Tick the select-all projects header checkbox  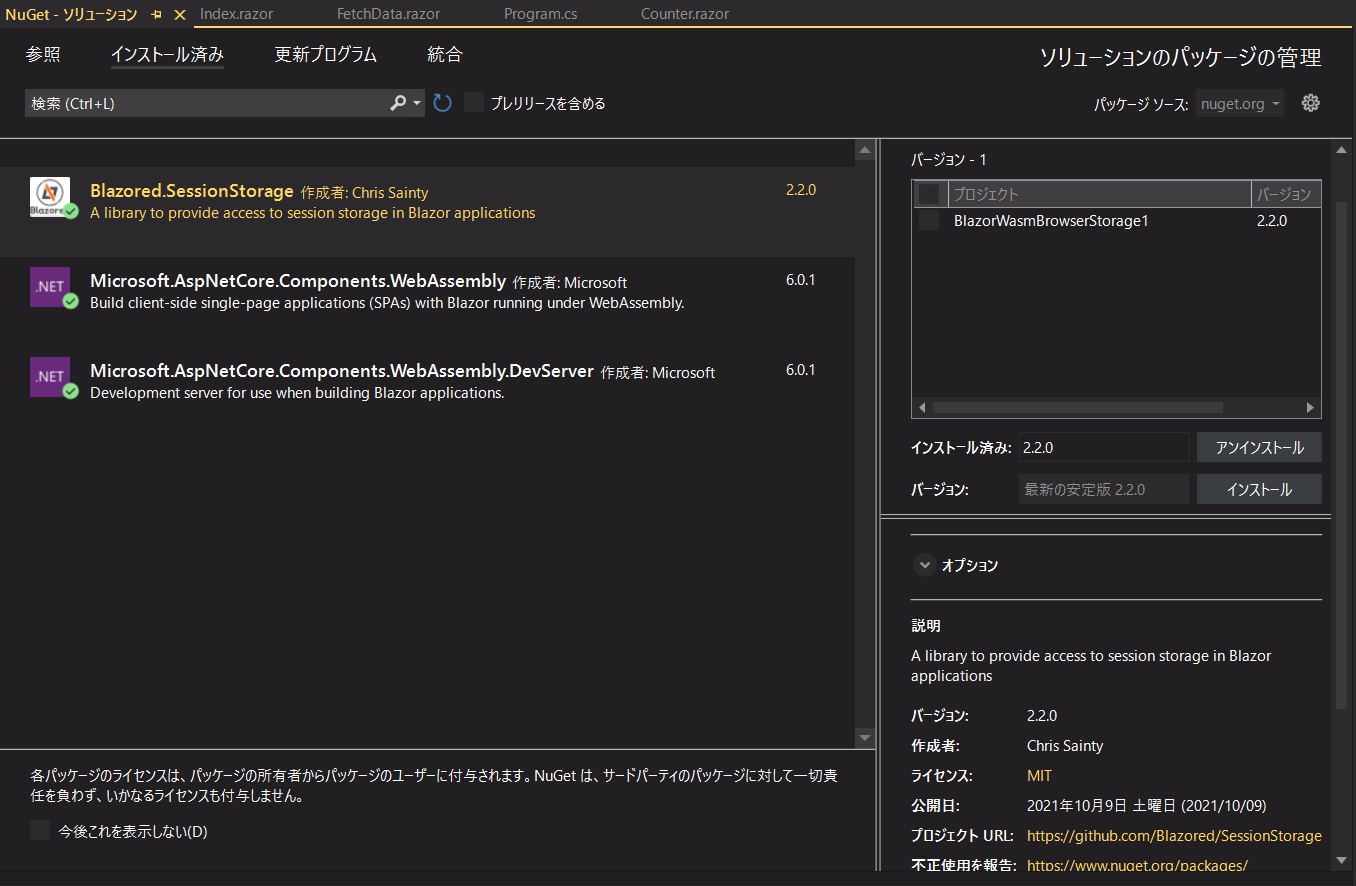[x=929, y=194]
